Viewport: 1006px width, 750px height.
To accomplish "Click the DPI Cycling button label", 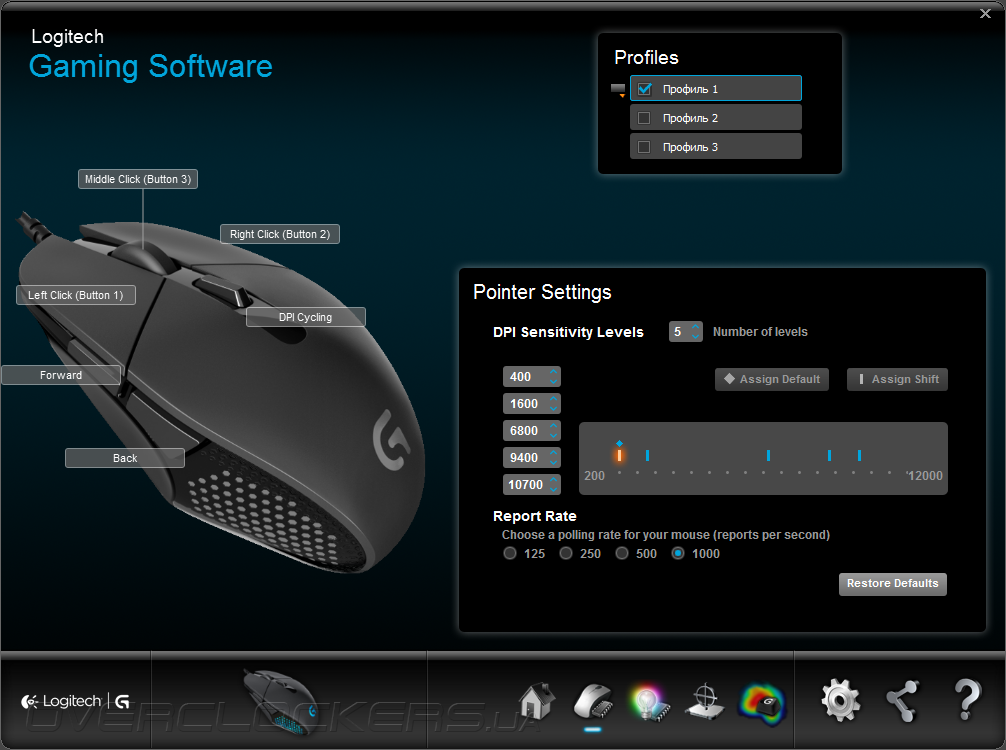I will pyautogui.click(x=305, y=317).
